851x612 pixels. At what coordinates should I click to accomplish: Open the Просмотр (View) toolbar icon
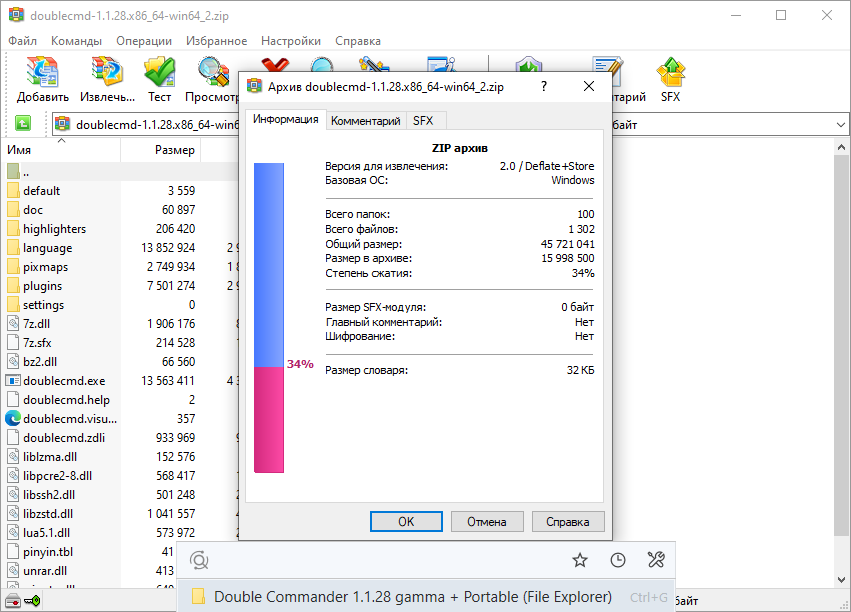click(213, 72)
